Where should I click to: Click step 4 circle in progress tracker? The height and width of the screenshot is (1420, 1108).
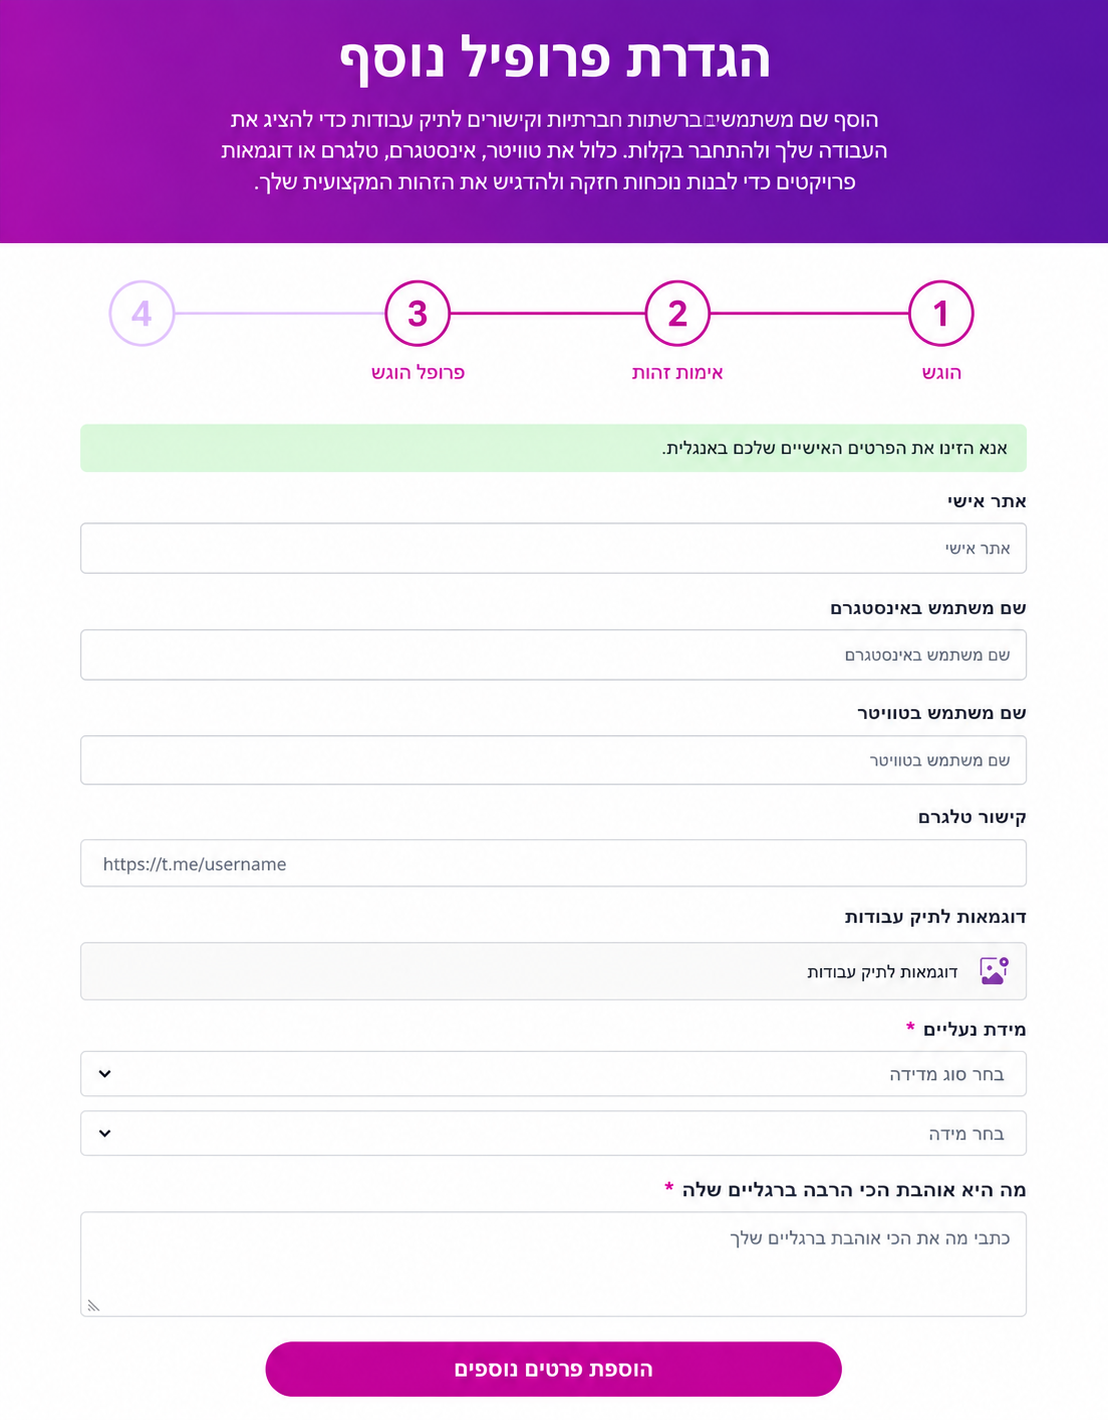coord(142,313)
